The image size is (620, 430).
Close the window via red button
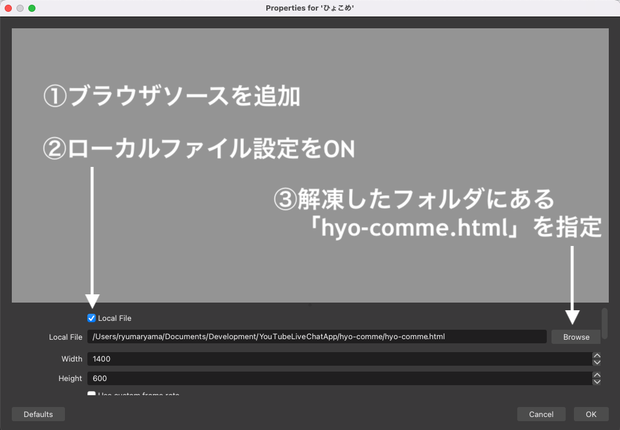[8, 8]
